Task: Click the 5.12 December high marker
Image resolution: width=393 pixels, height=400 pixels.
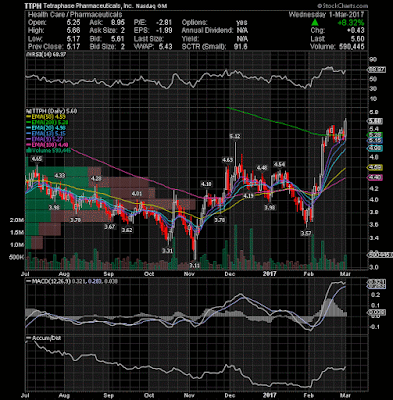Action: point(235,136)
